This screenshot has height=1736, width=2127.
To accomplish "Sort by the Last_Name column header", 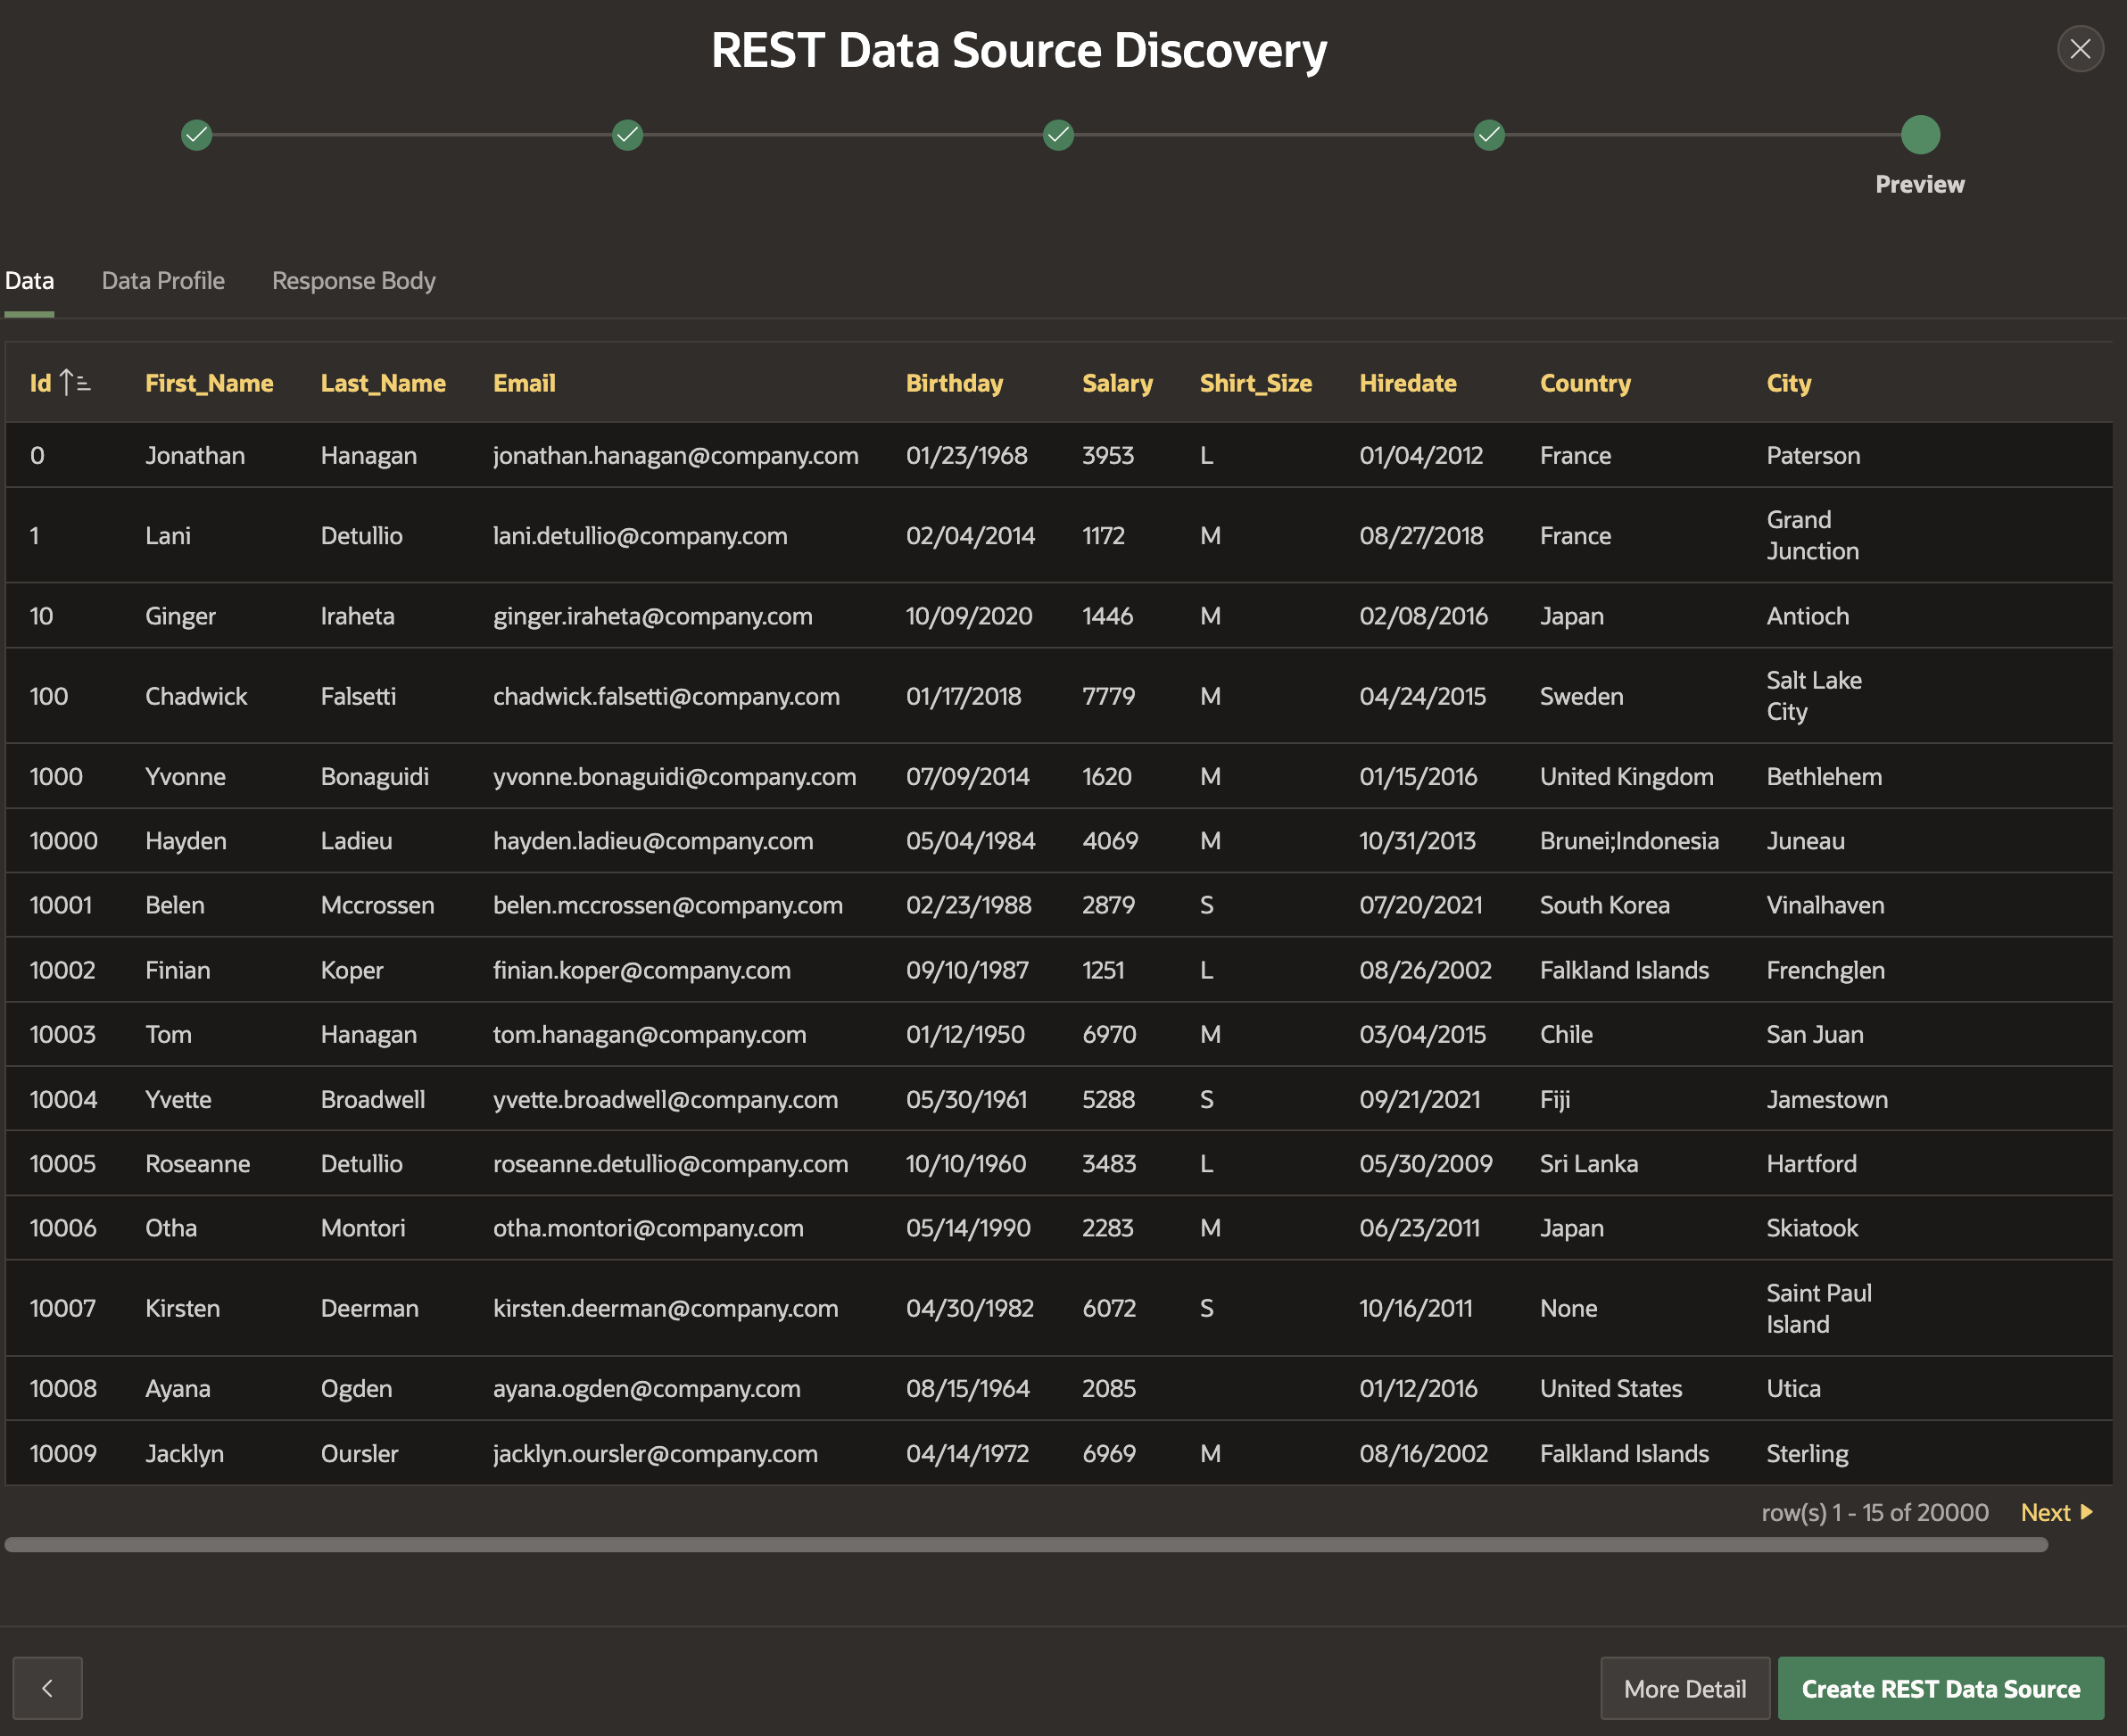I will pos(383,383).
